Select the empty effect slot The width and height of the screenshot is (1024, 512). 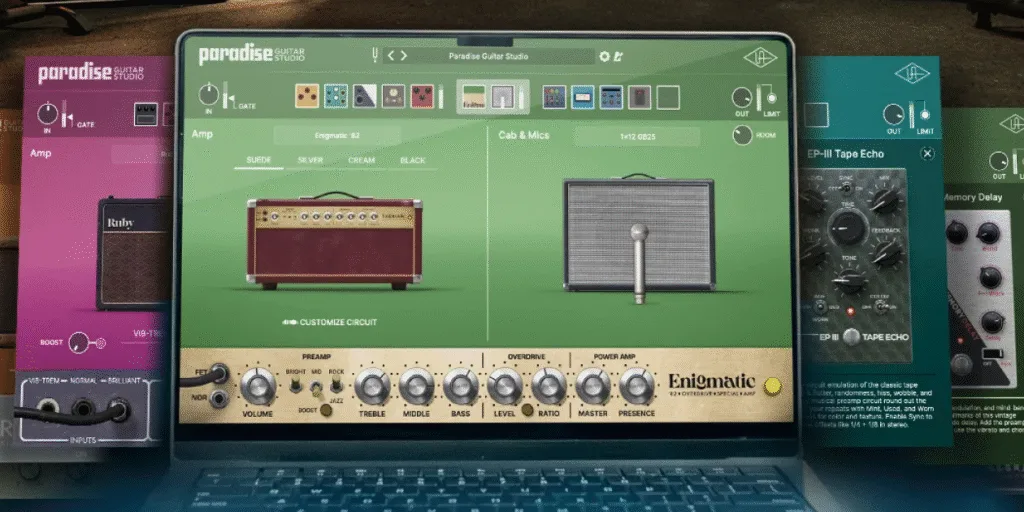point(668,97)
